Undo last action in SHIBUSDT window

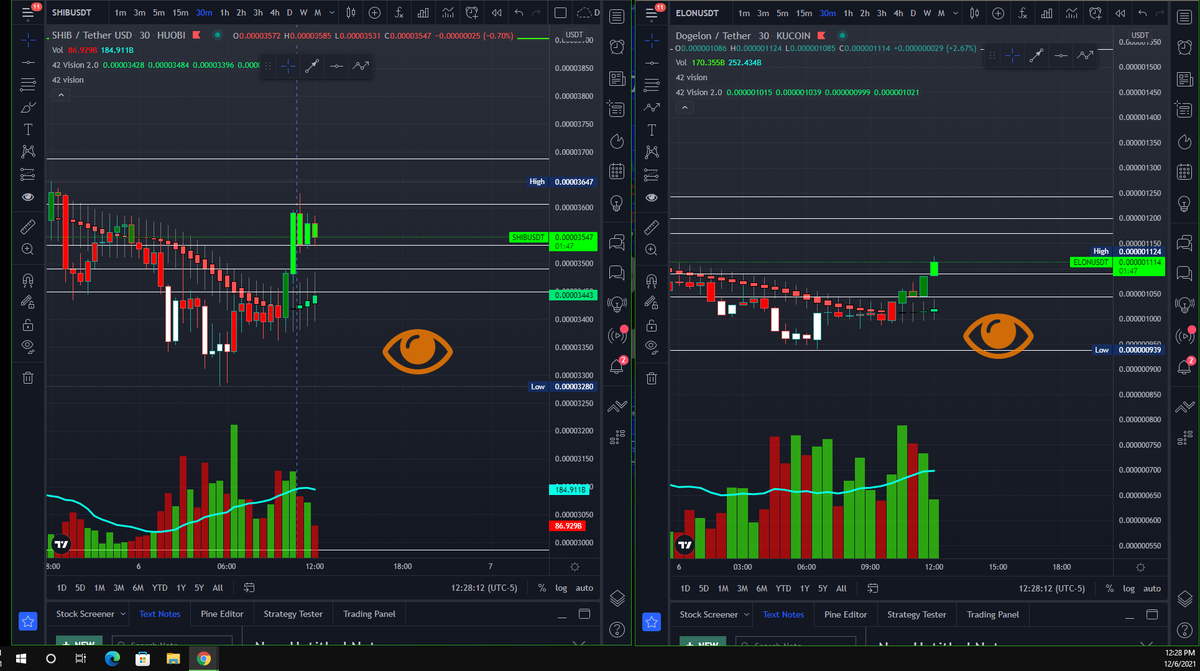[x=519, y=13]
